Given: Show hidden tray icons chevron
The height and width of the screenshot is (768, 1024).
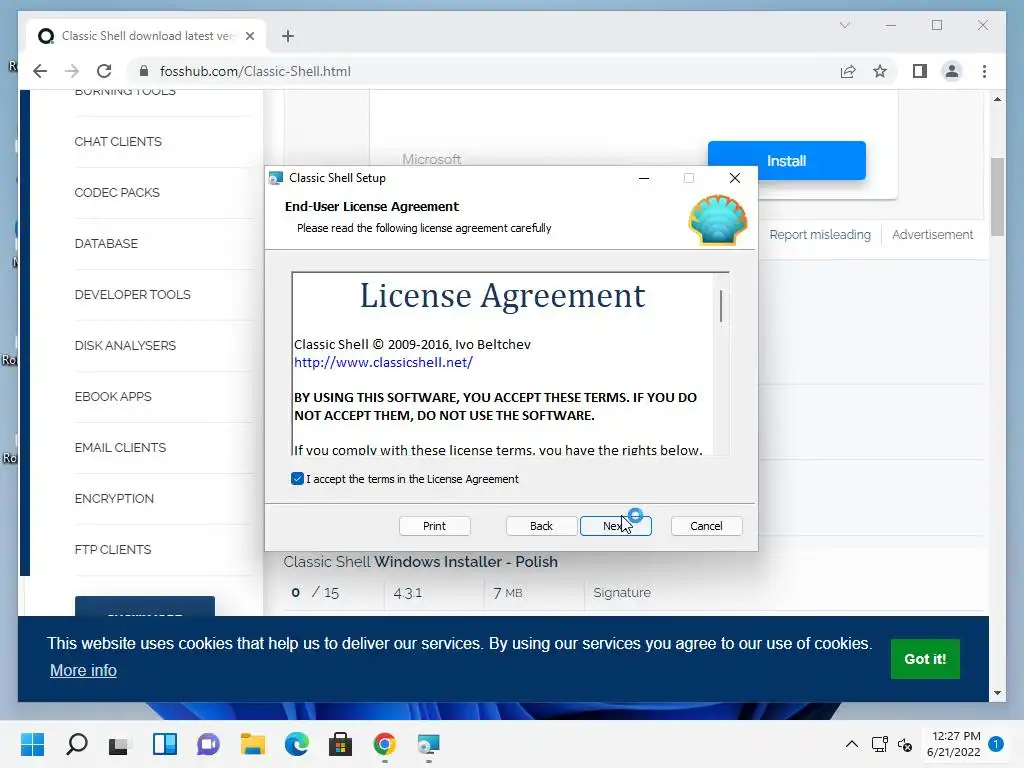Looking at the screenshot, I should click(852, 744).
